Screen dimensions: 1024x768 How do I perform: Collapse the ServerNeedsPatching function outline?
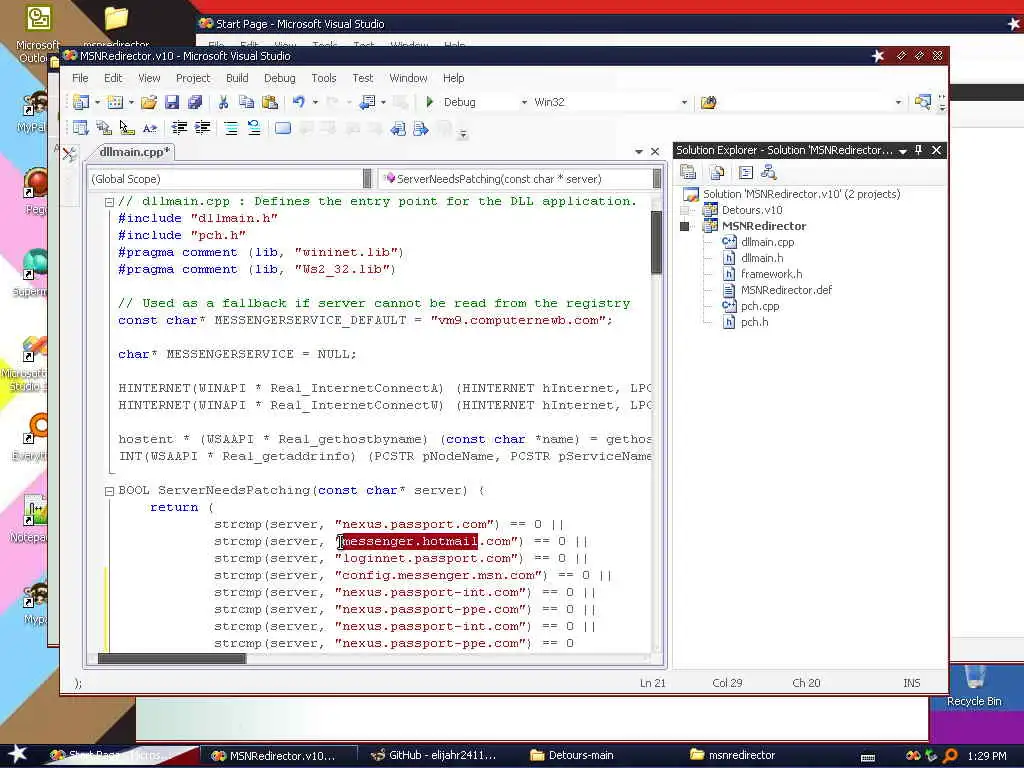coord(110,490)
